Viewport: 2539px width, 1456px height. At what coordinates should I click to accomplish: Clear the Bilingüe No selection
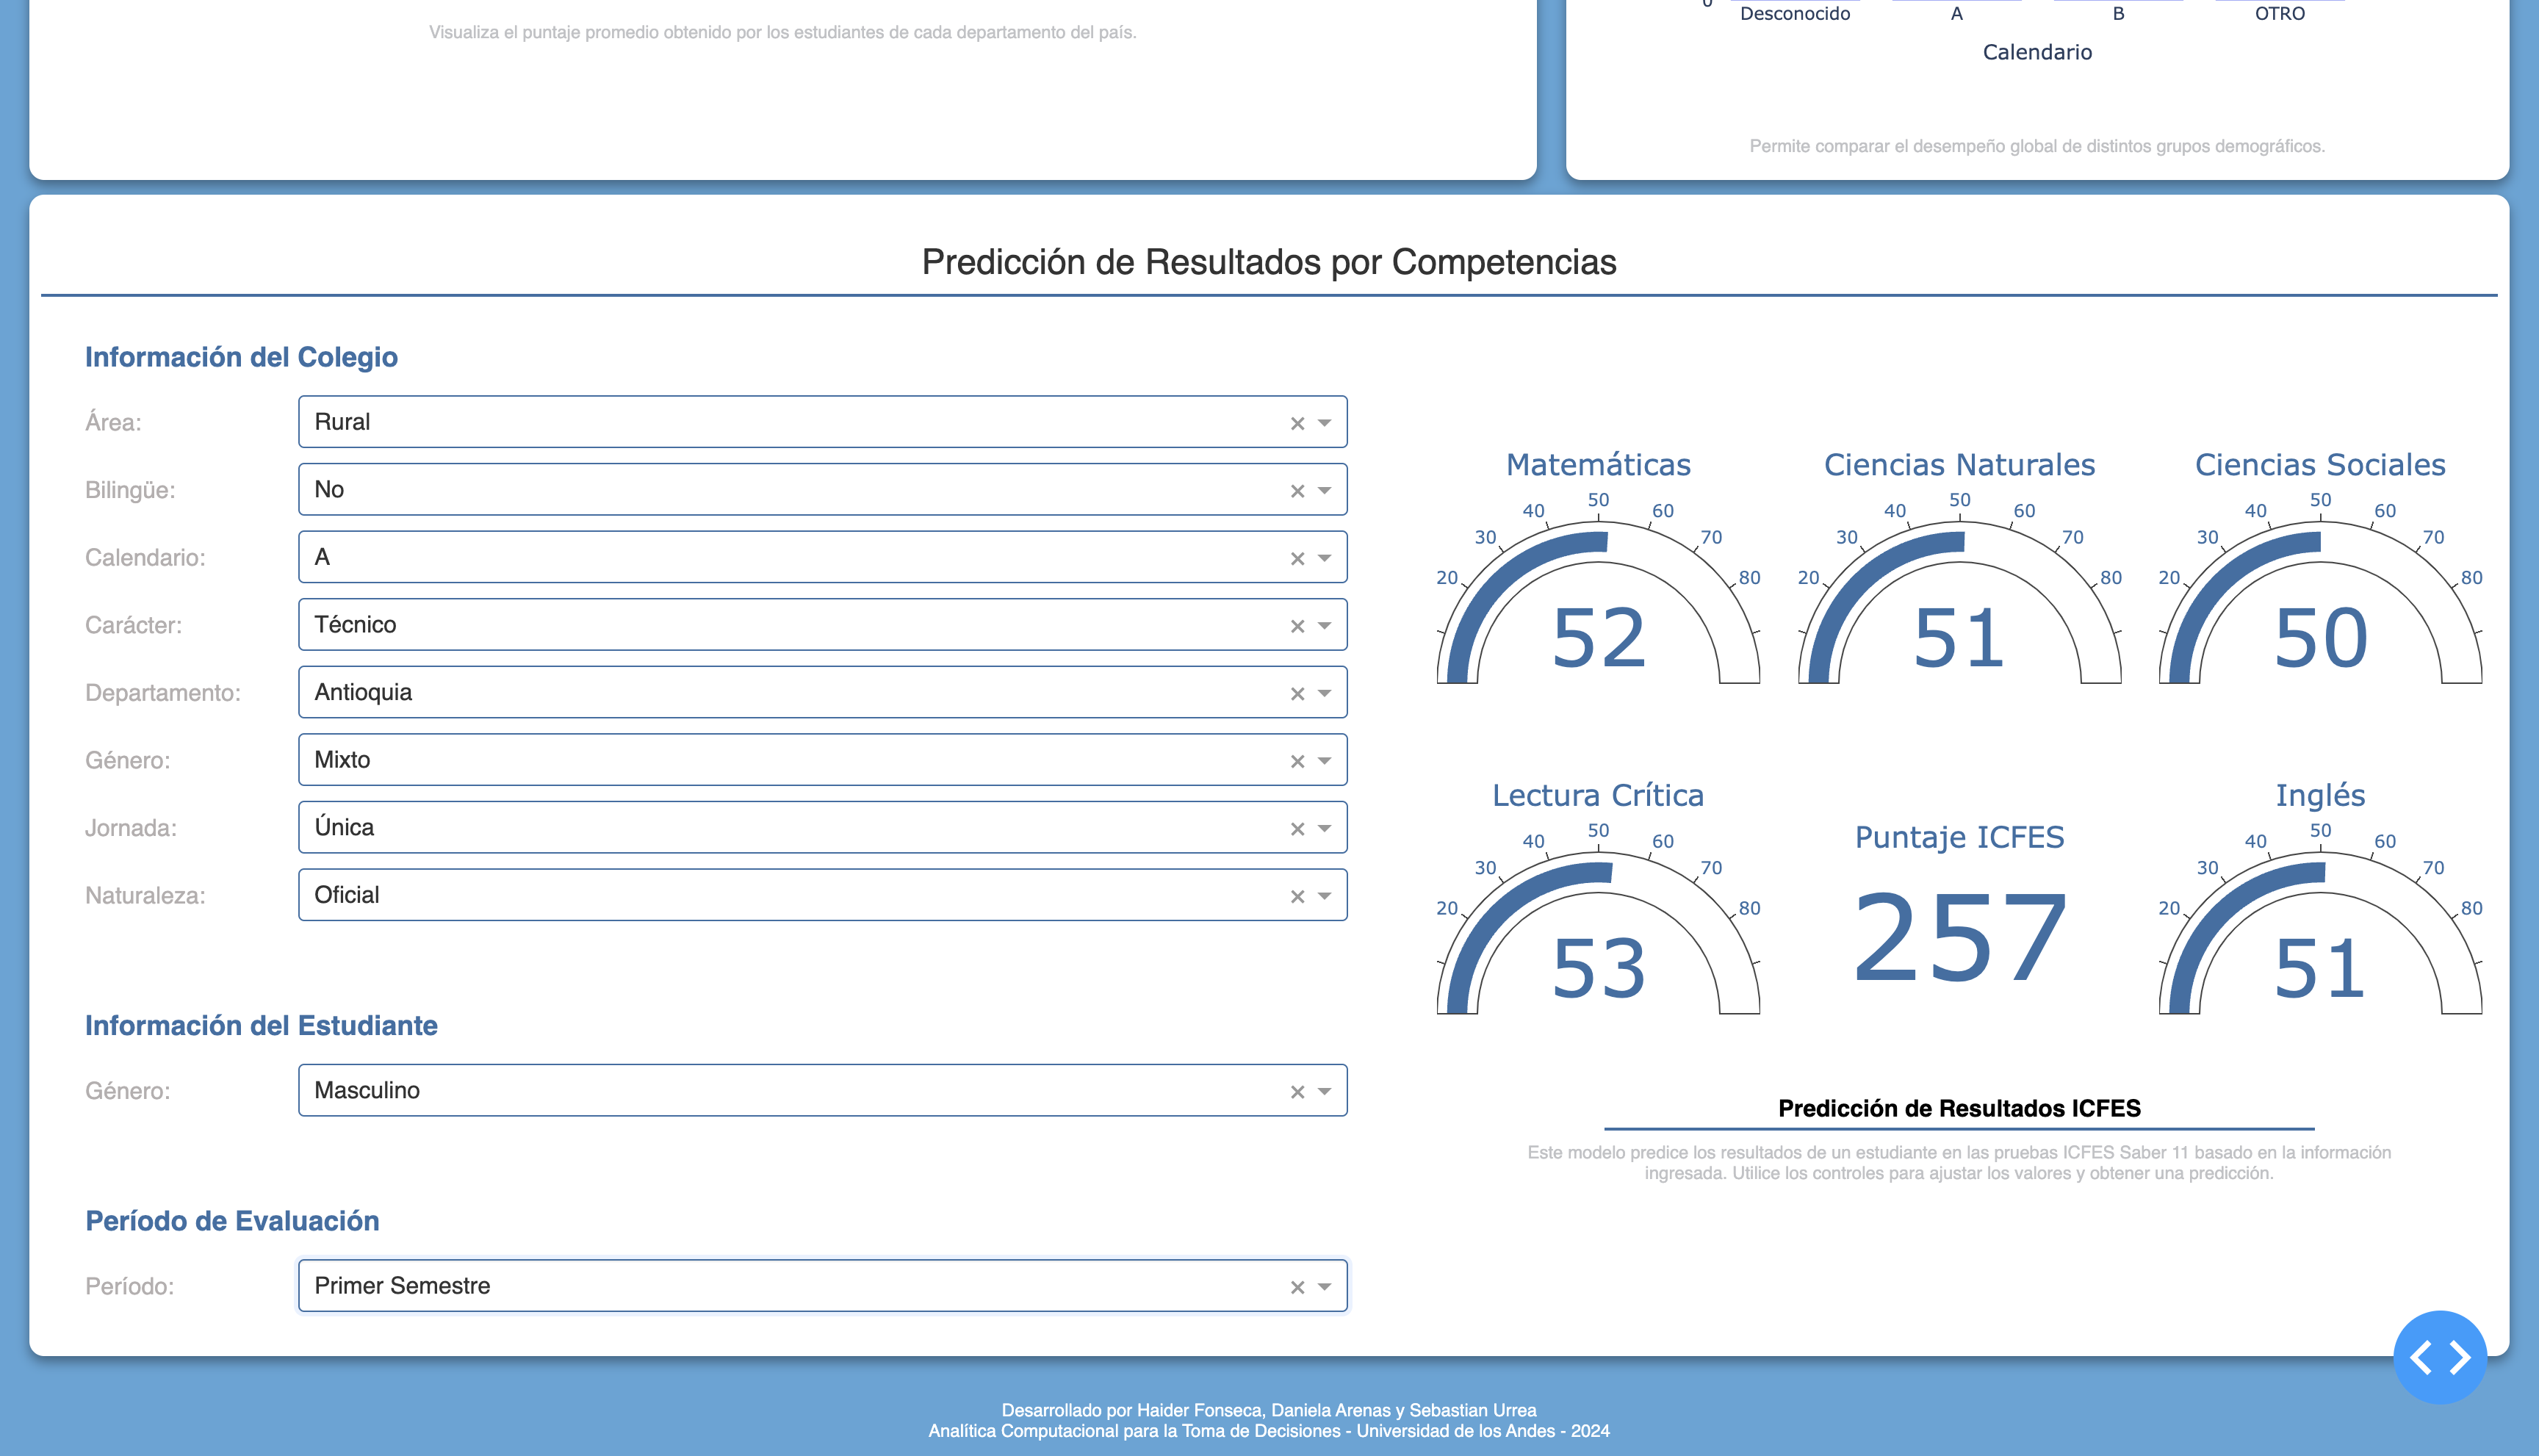click(x=1297, y=491)
